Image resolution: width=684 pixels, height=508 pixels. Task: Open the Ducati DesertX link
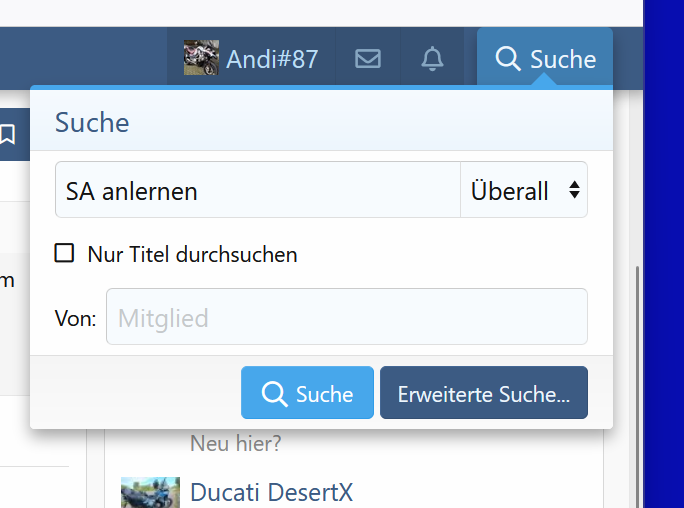pyautogui.click(x=271, y=492)
